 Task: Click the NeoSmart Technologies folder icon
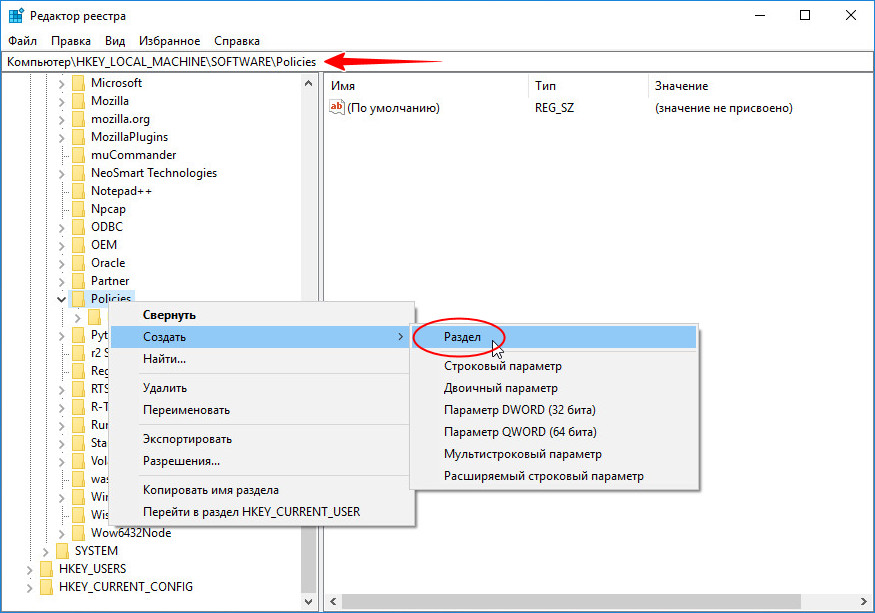[79, 173]
